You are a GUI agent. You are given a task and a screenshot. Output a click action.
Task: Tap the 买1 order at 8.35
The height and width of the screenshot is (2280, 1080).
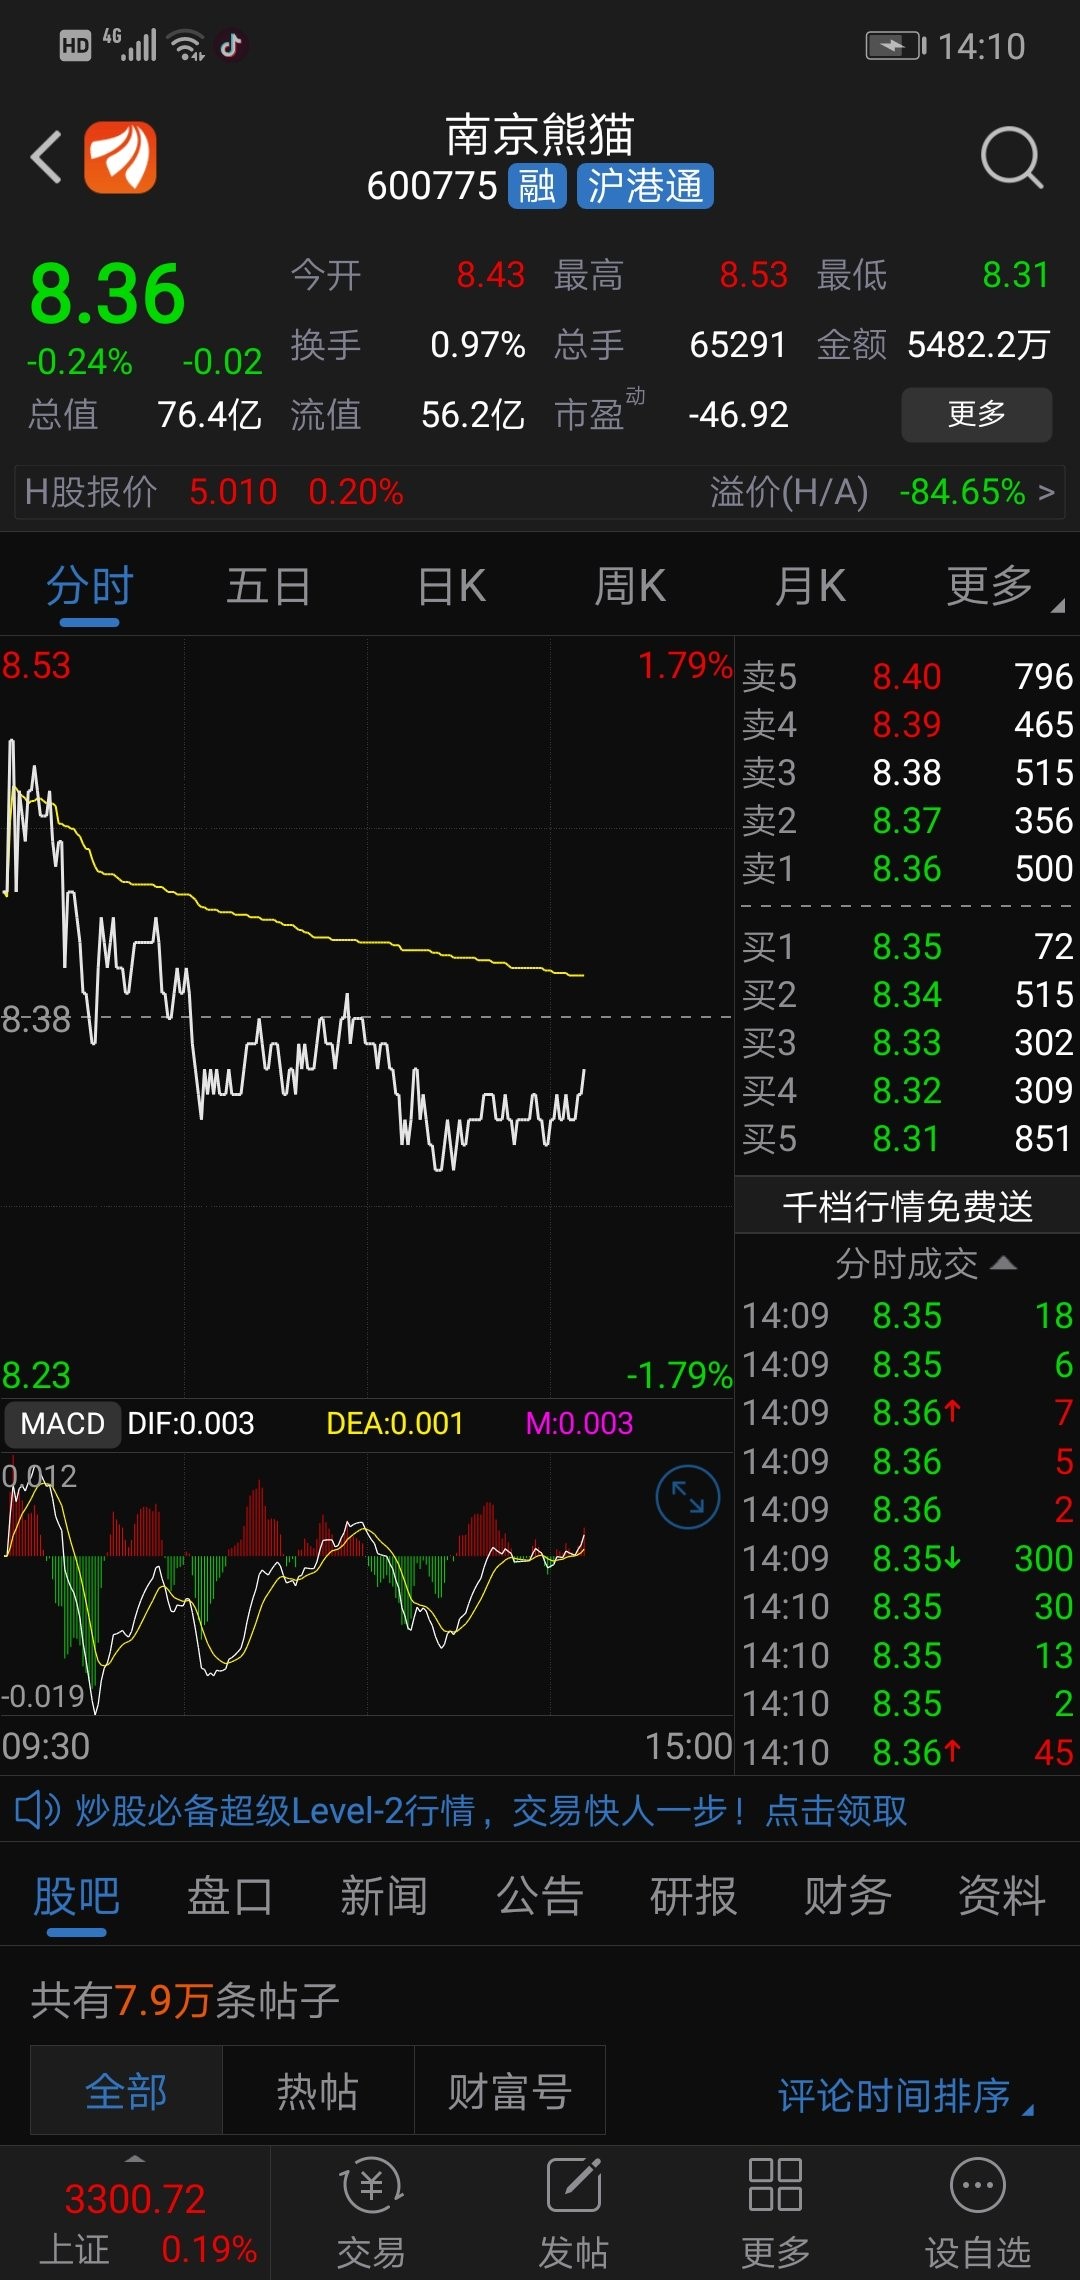coord(907,947)
